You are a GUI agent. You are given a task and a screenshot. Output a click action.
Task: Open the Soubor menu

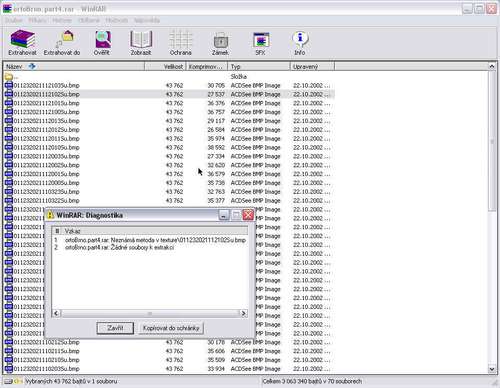click(x=14, y=20)
